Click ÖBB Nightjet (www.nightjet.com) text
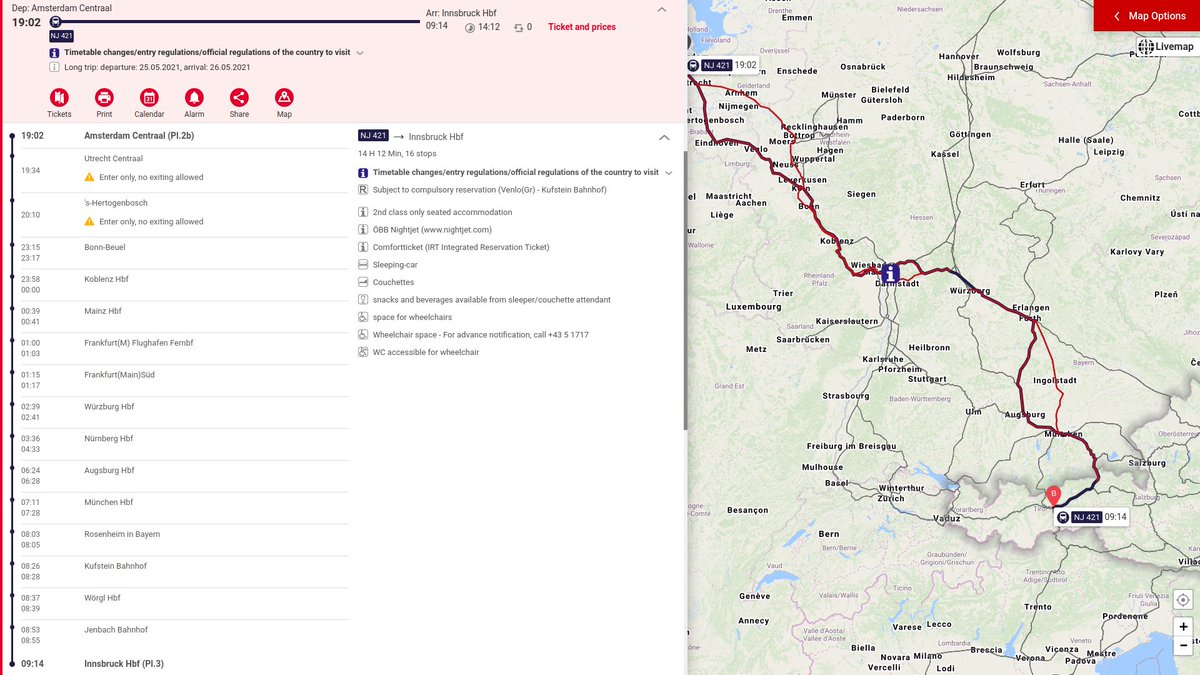This screenshot has width=1200, height=675. click(432, 230)
